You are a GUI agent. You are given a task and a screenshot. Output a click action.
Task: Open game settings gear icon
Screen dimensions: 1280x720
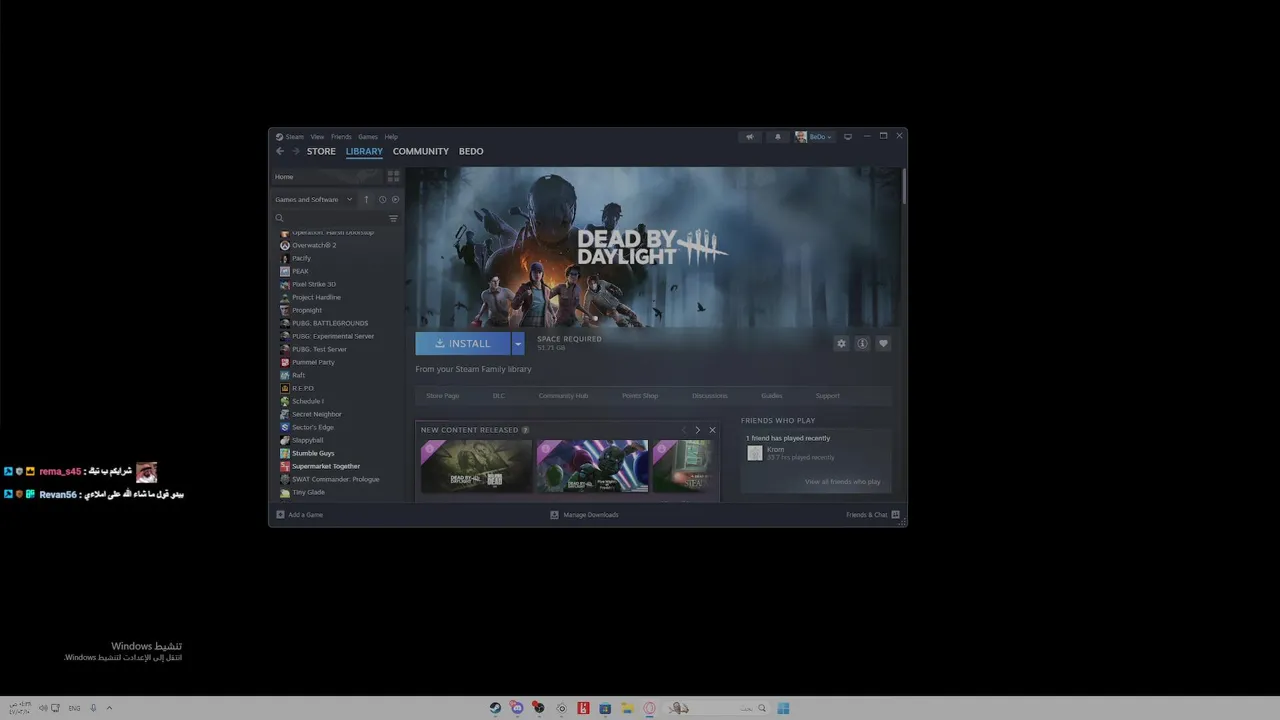[841, 343]
